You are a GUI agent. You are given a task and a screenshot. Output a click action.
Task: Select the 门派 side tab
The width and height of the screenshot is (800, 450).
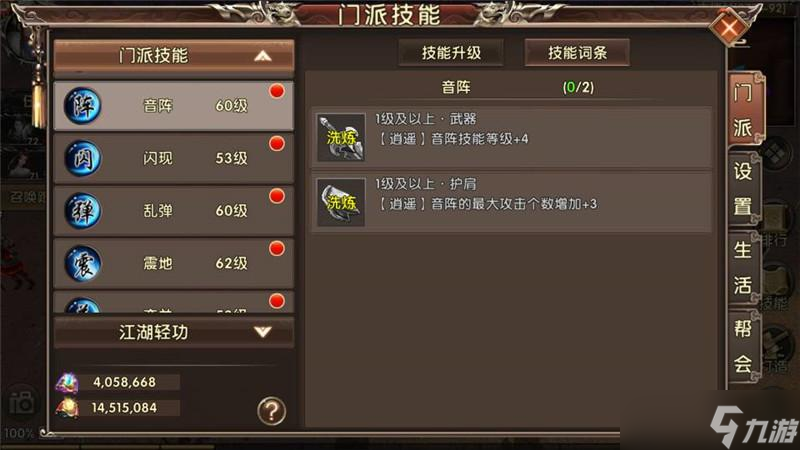(744, 110)
